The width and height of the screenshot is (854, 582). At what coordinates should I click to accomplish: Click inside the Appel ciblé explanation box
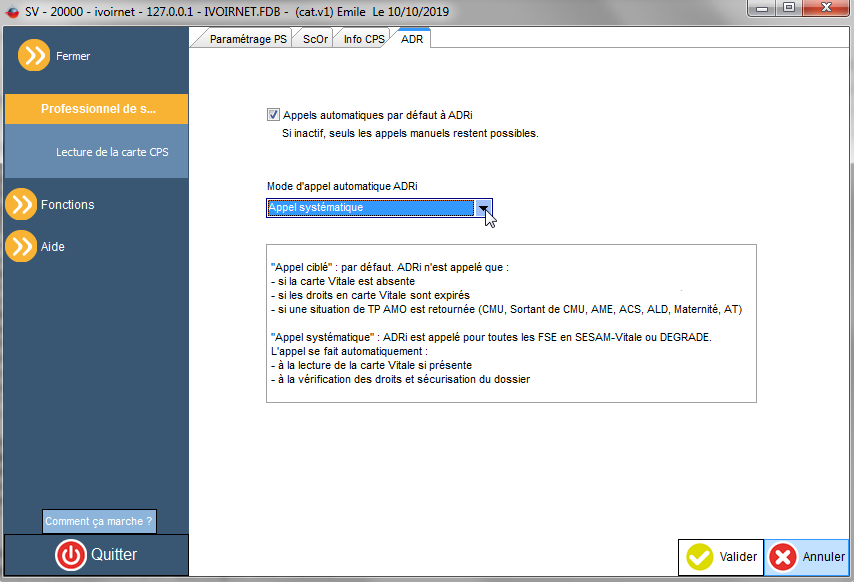point(511,323)
